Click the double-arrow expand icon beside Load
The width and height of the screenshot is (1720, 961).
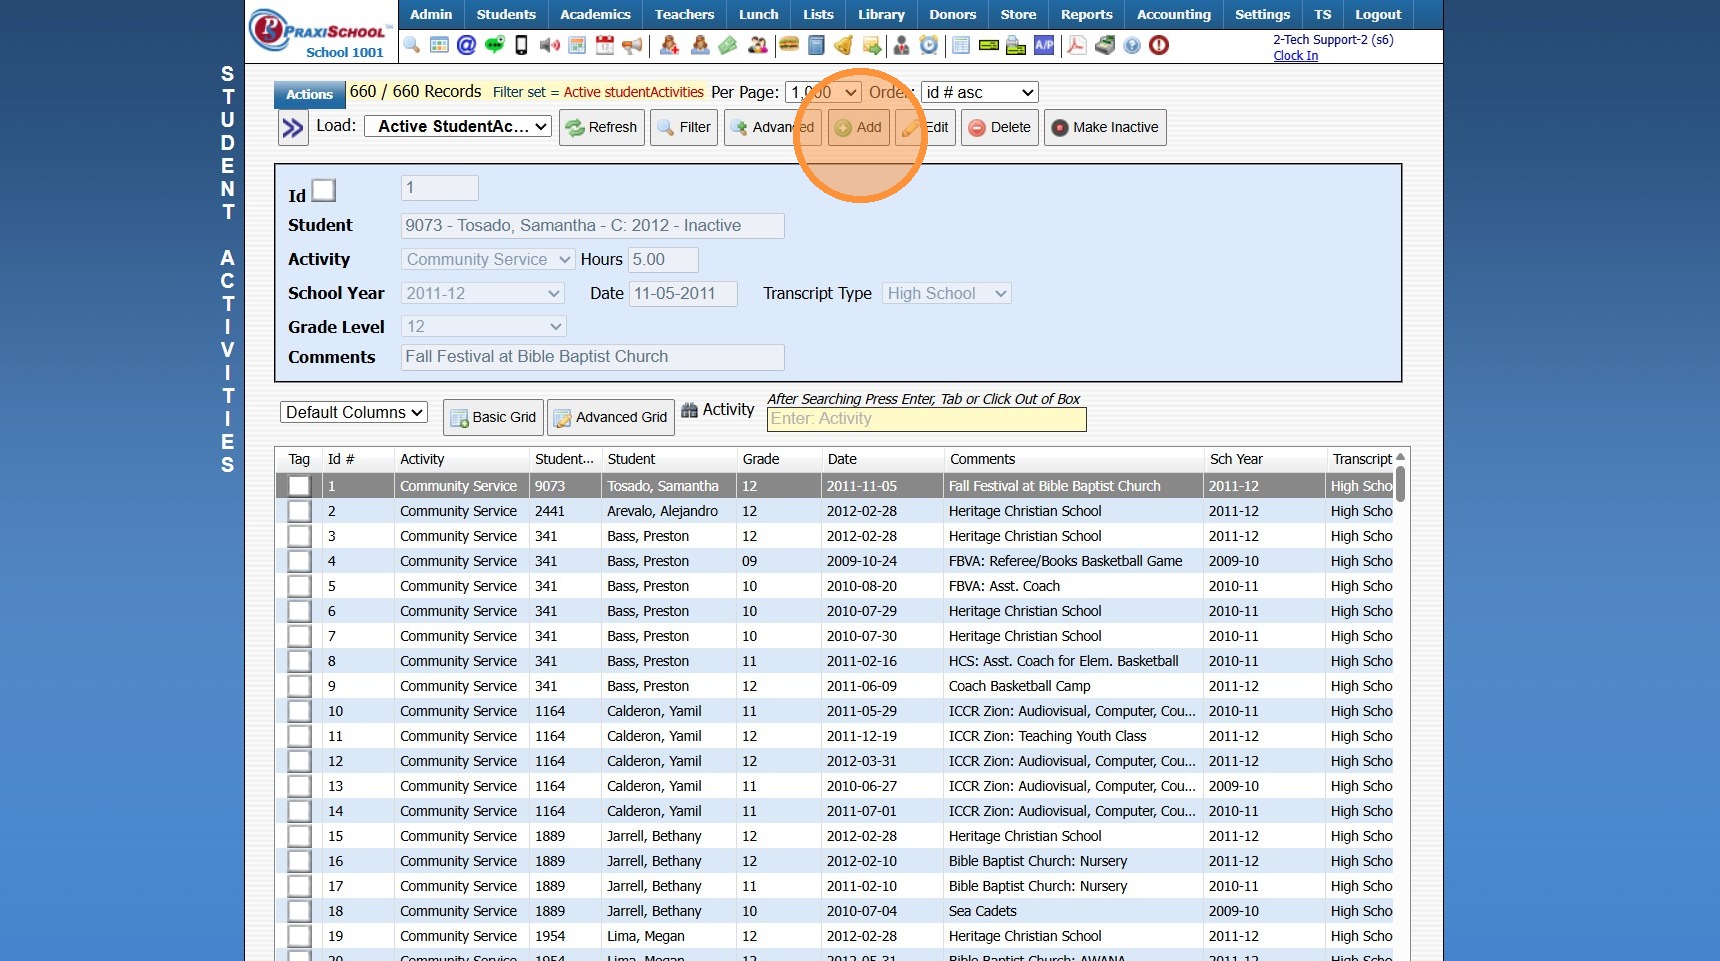tap(292, 128)
